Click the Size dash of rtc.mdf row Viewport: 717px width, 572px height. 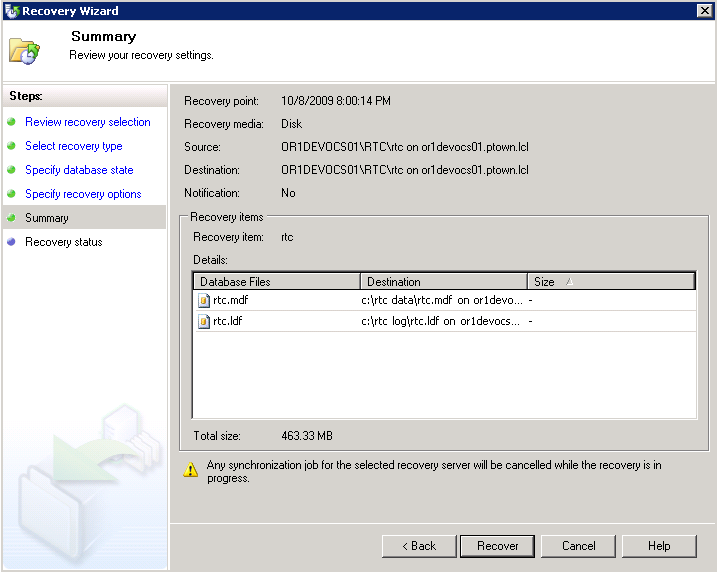tap(530, 301)
